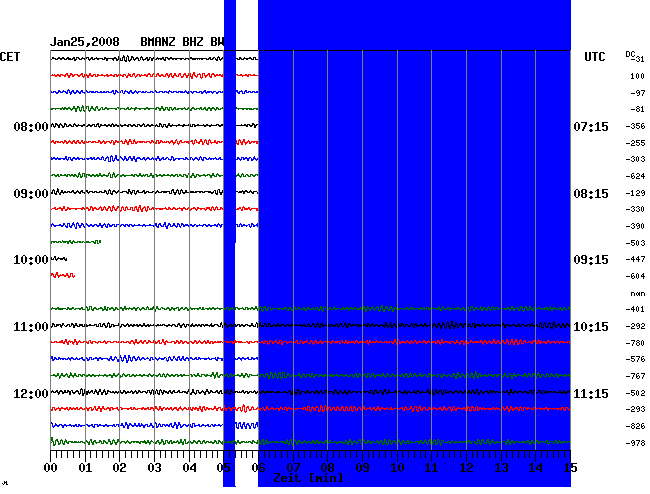
Task: Click the "10:00" CET time label
Action: [x=31, y=260]
